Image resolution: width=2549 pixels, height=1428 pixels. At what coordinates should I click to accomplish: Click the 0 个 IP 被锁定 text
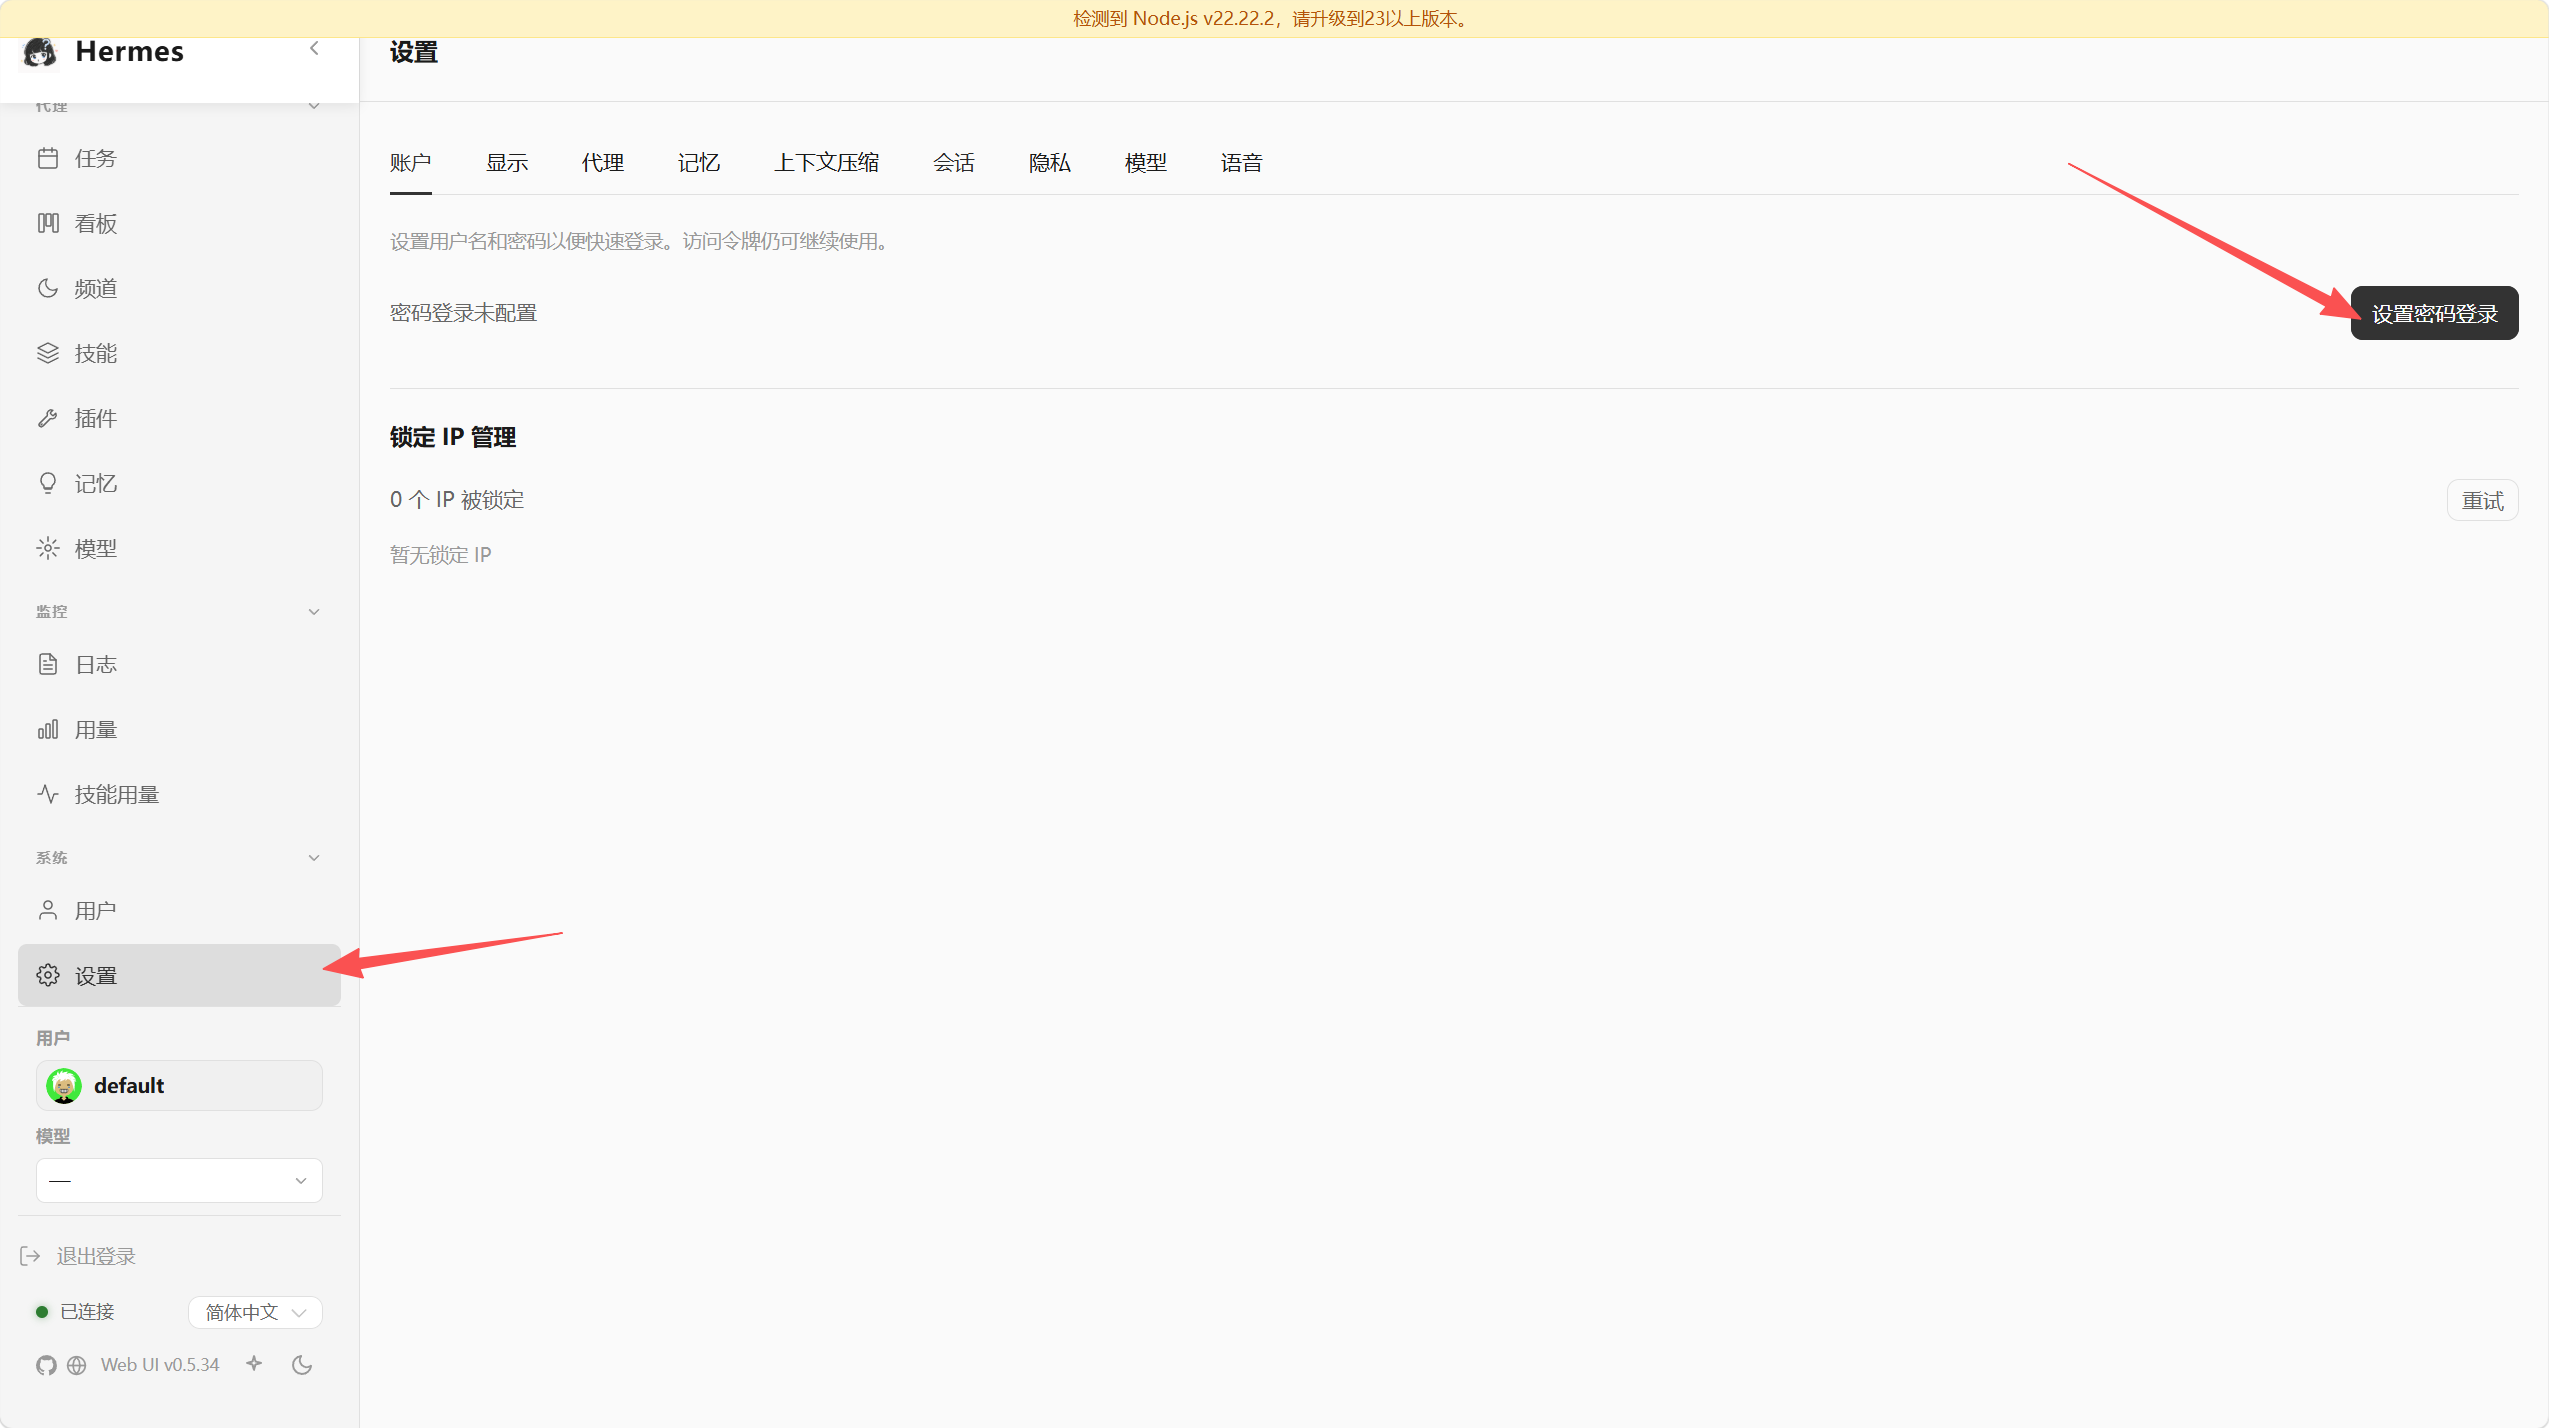[457, 499]
